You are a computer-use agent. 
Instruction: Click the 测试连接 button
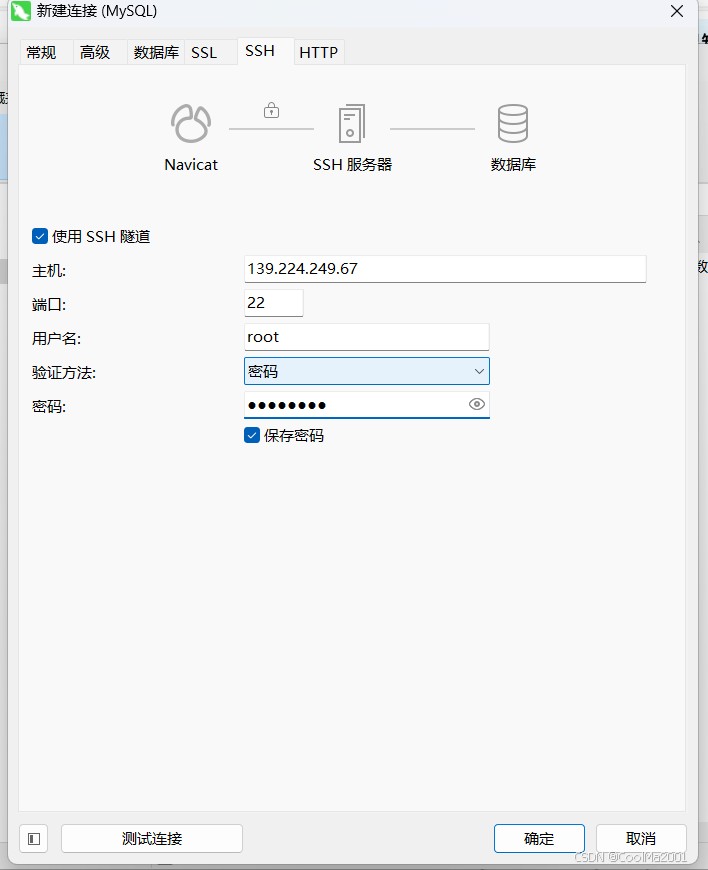click(152, 838)
